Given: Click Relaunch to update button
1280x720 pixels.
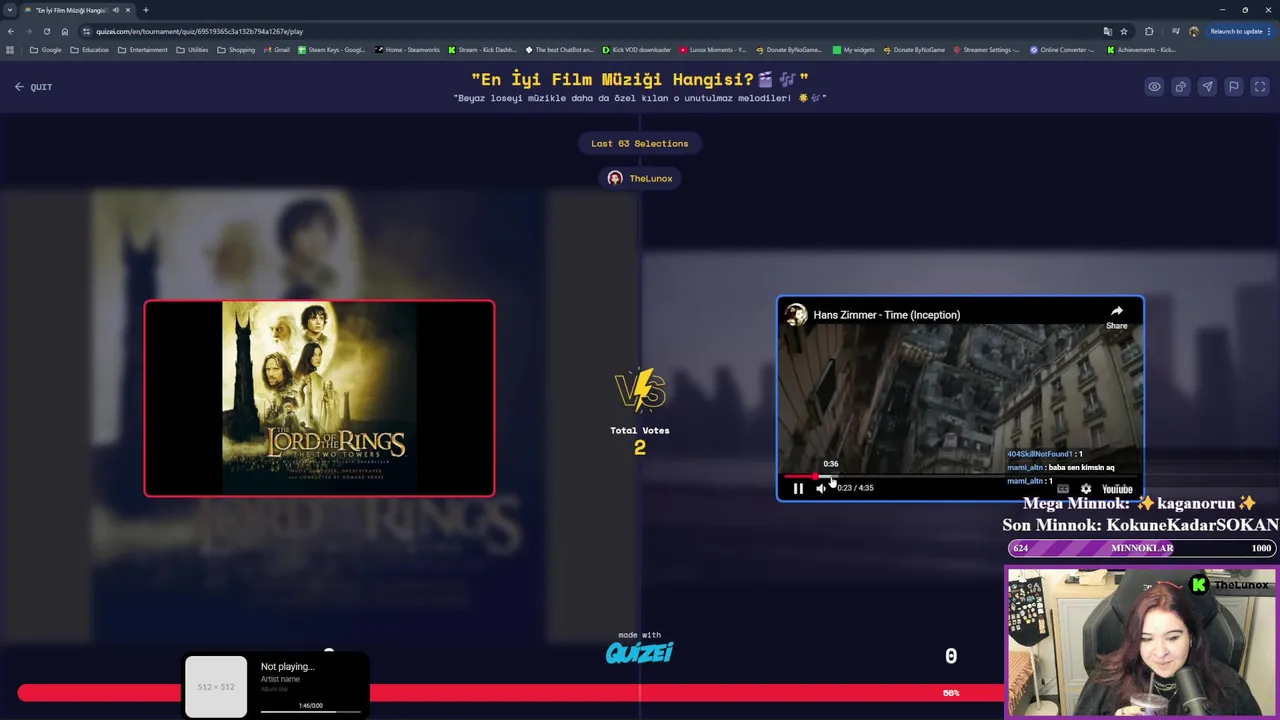Looking at the screenshot, I should 1236,31.
